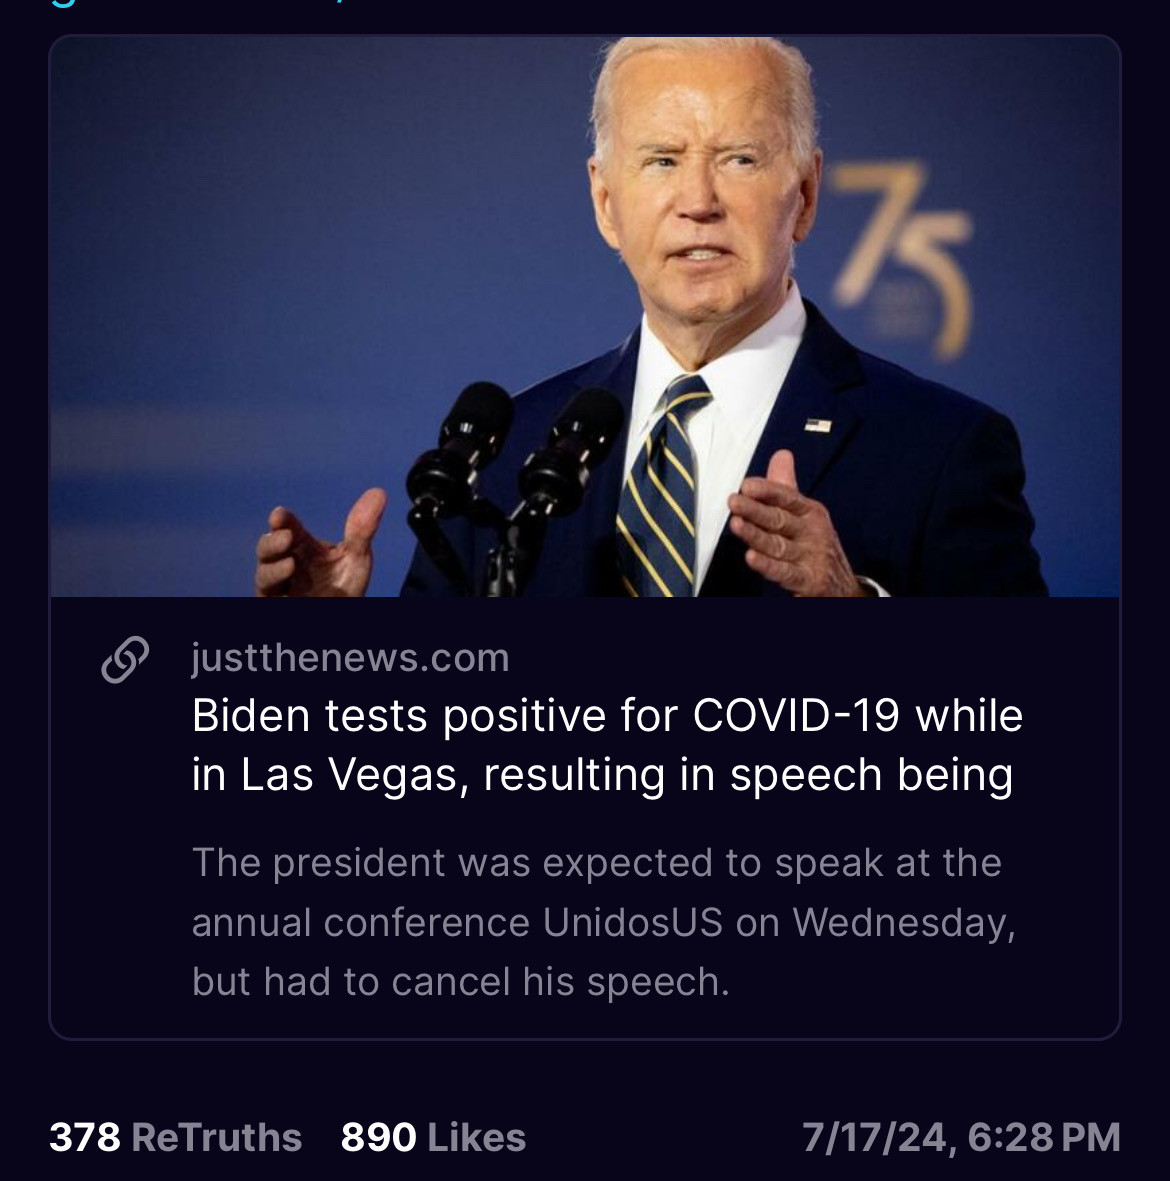View the 890 Likes list
The image size is (1170, 1181).
tap(433, 1137)
